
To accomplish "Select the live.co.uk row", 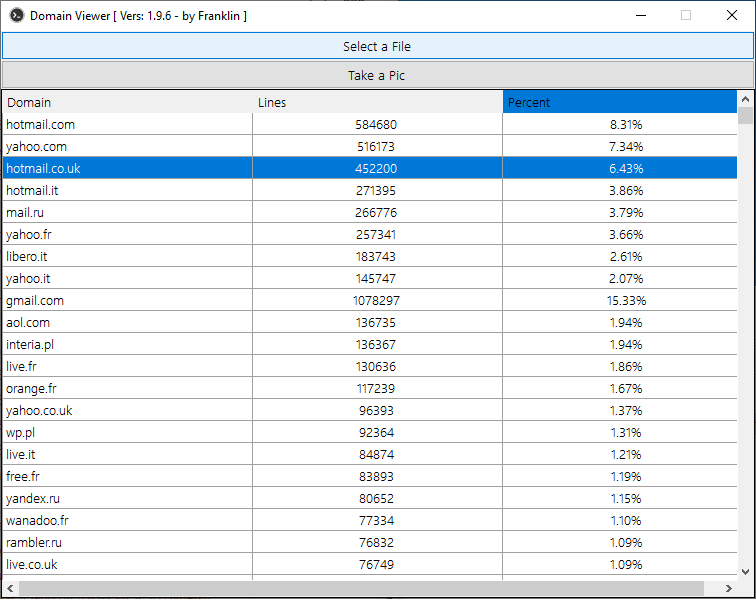I will [x=32, y=565].
